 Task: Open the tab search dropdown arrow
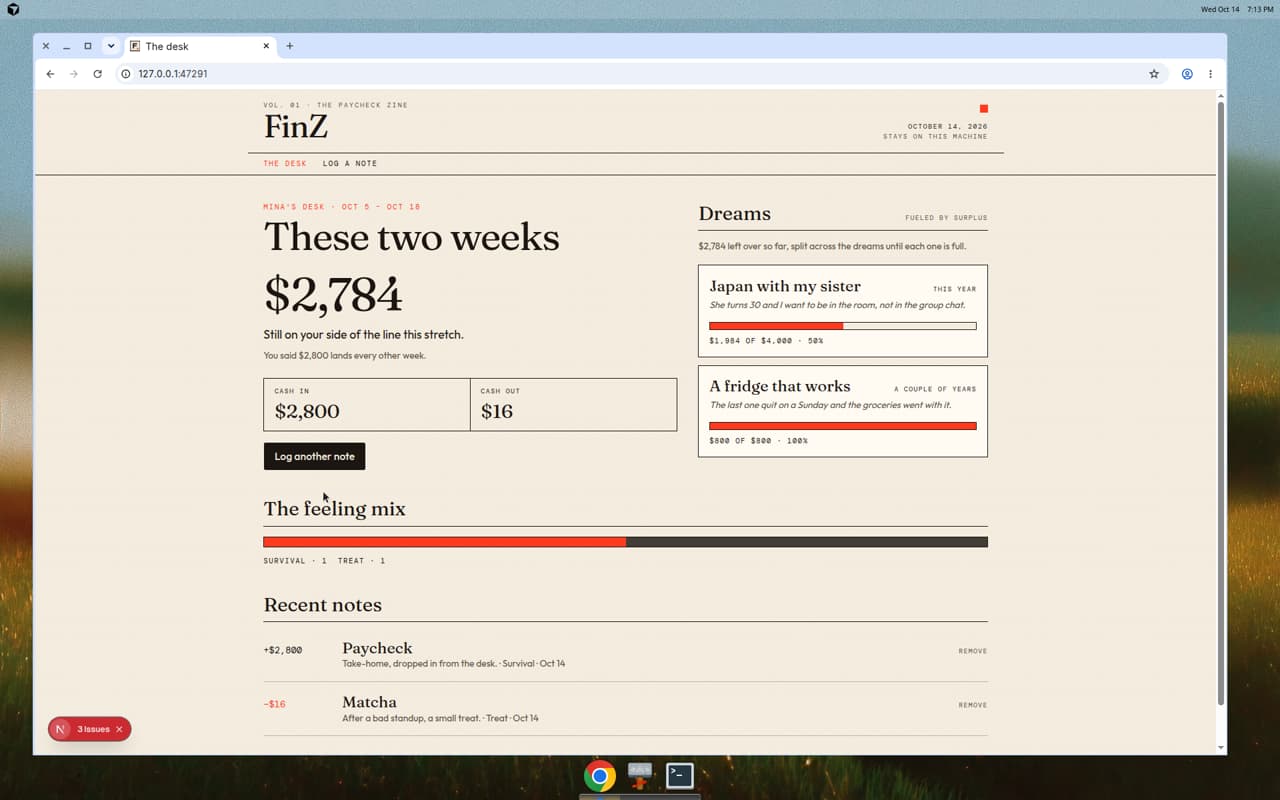click(x=110, y=46)
